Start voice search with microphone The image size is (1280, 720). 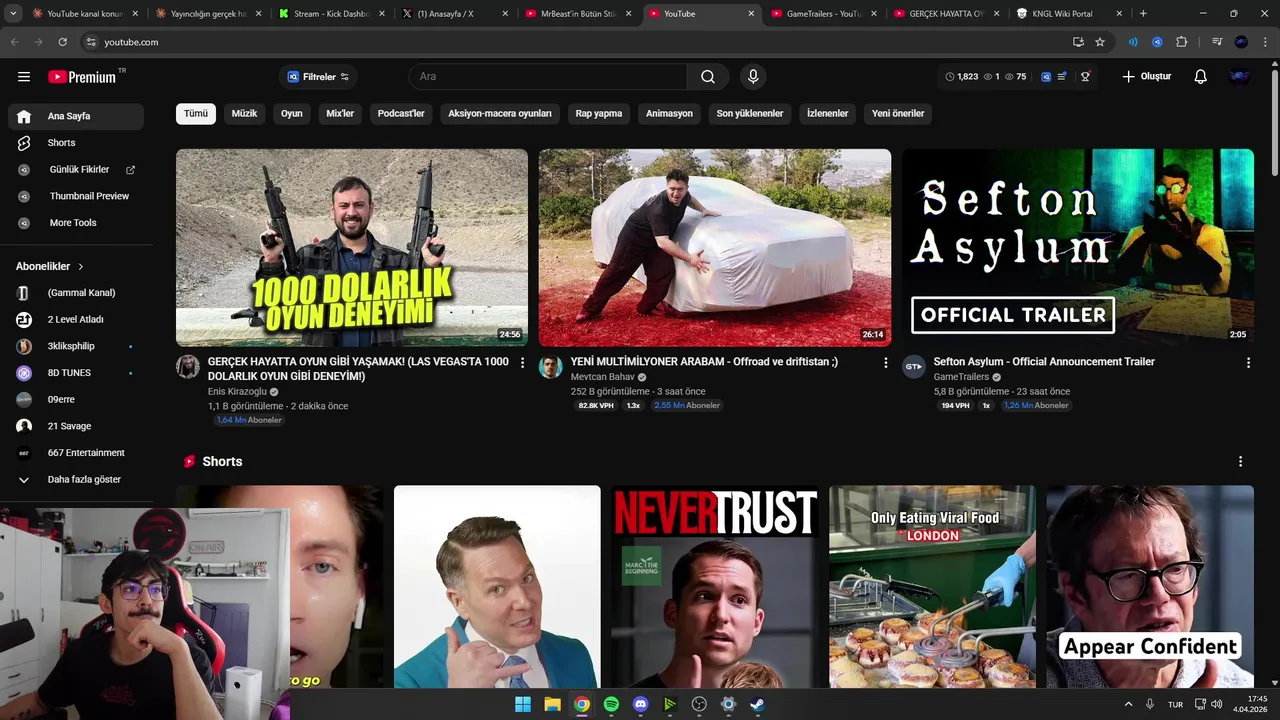click(753, 77)
